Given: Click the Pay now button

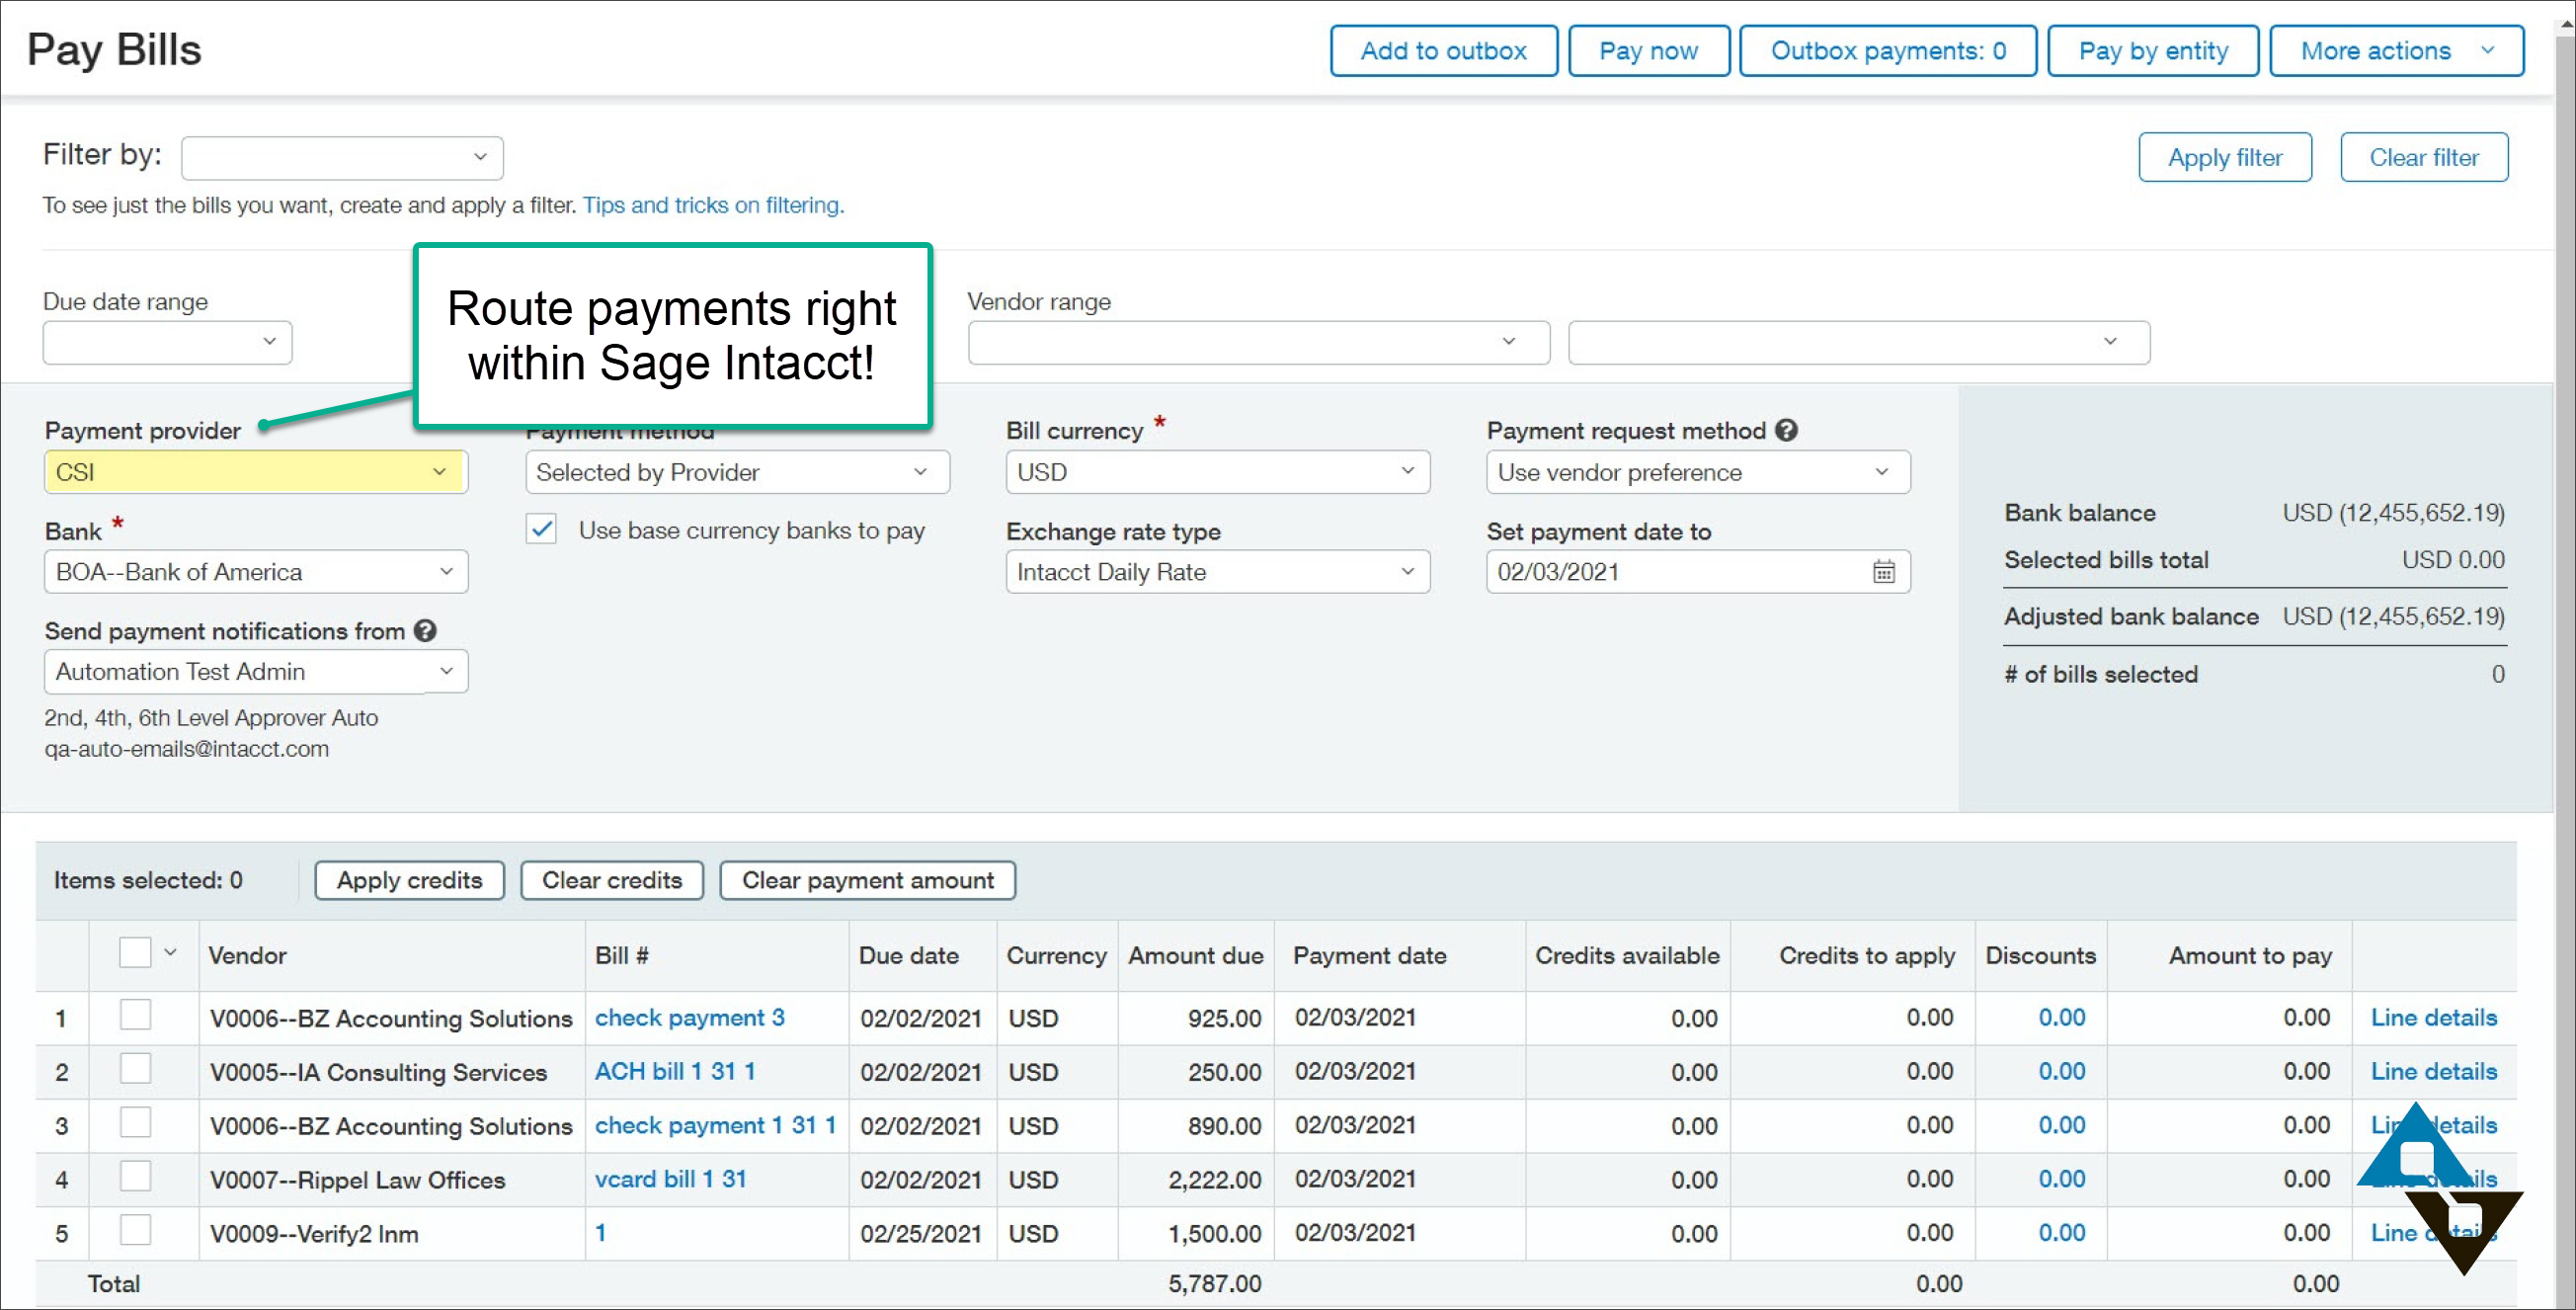Looking at the screenshot, I should (1648, 51).
